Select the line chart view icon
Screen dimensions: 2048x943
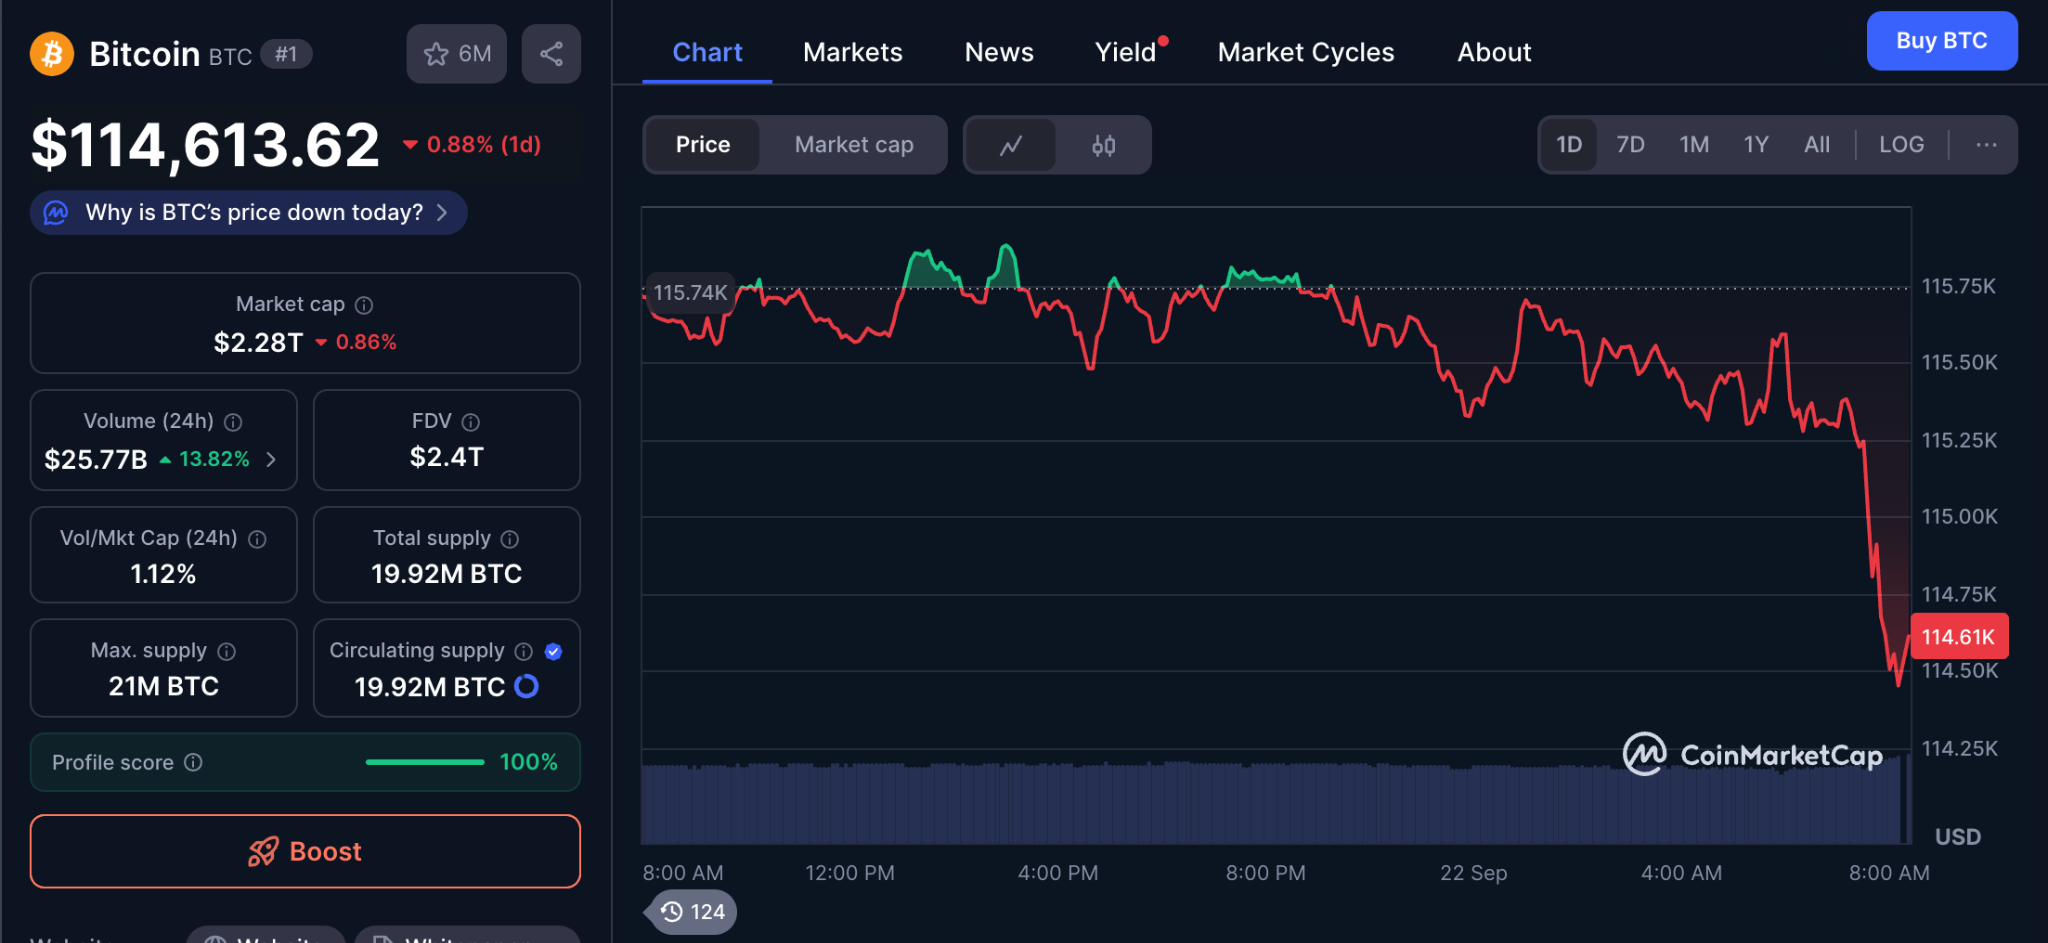[1011, 146]
